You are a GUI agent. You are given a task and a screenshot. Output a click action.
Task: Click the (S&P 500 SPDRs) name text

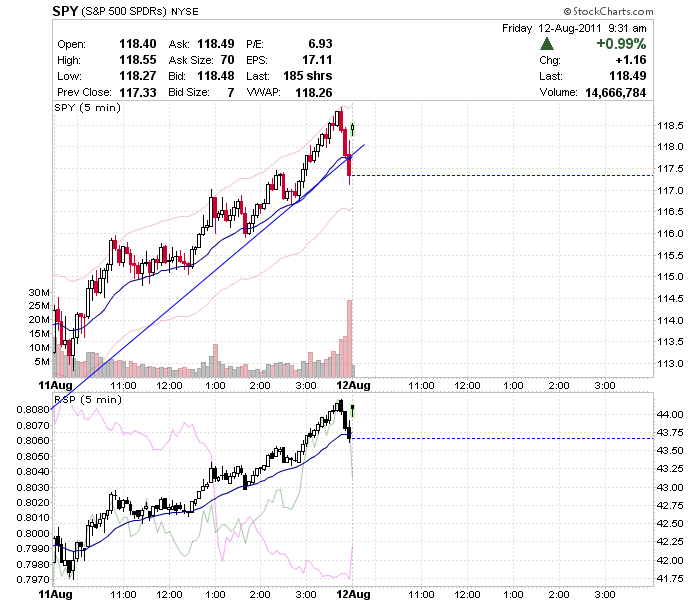pos(124,12)
